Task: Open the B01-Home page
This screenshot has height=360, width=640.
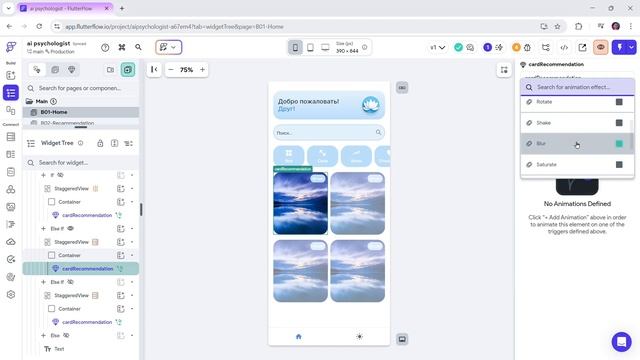Action: tap(81, 112)
